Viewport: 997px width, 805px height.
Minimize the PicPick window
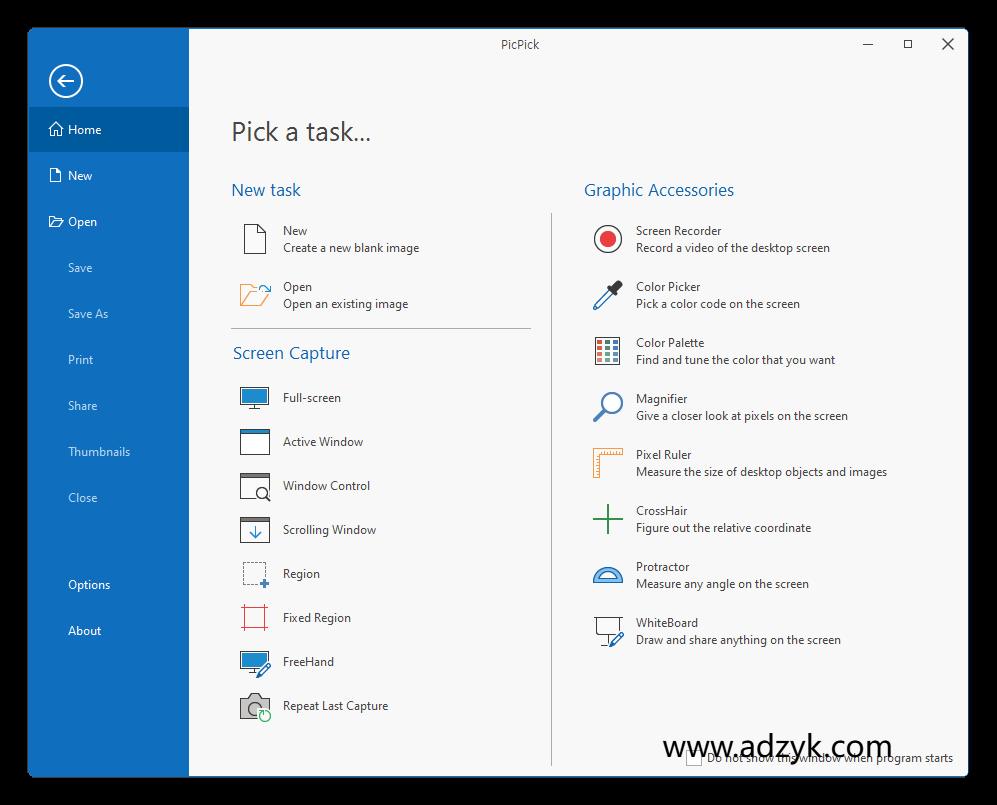coord(868,44)
